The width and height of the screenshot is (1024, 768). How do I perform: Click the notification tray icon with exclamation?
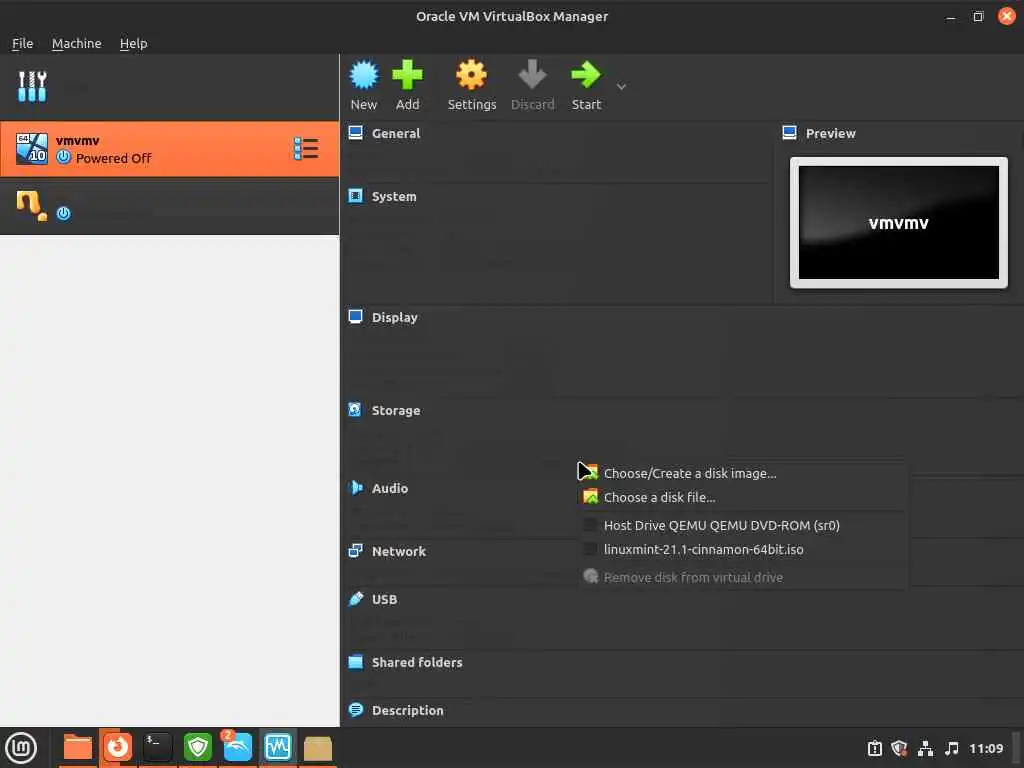pyautogui.click(x=874, y=748)
